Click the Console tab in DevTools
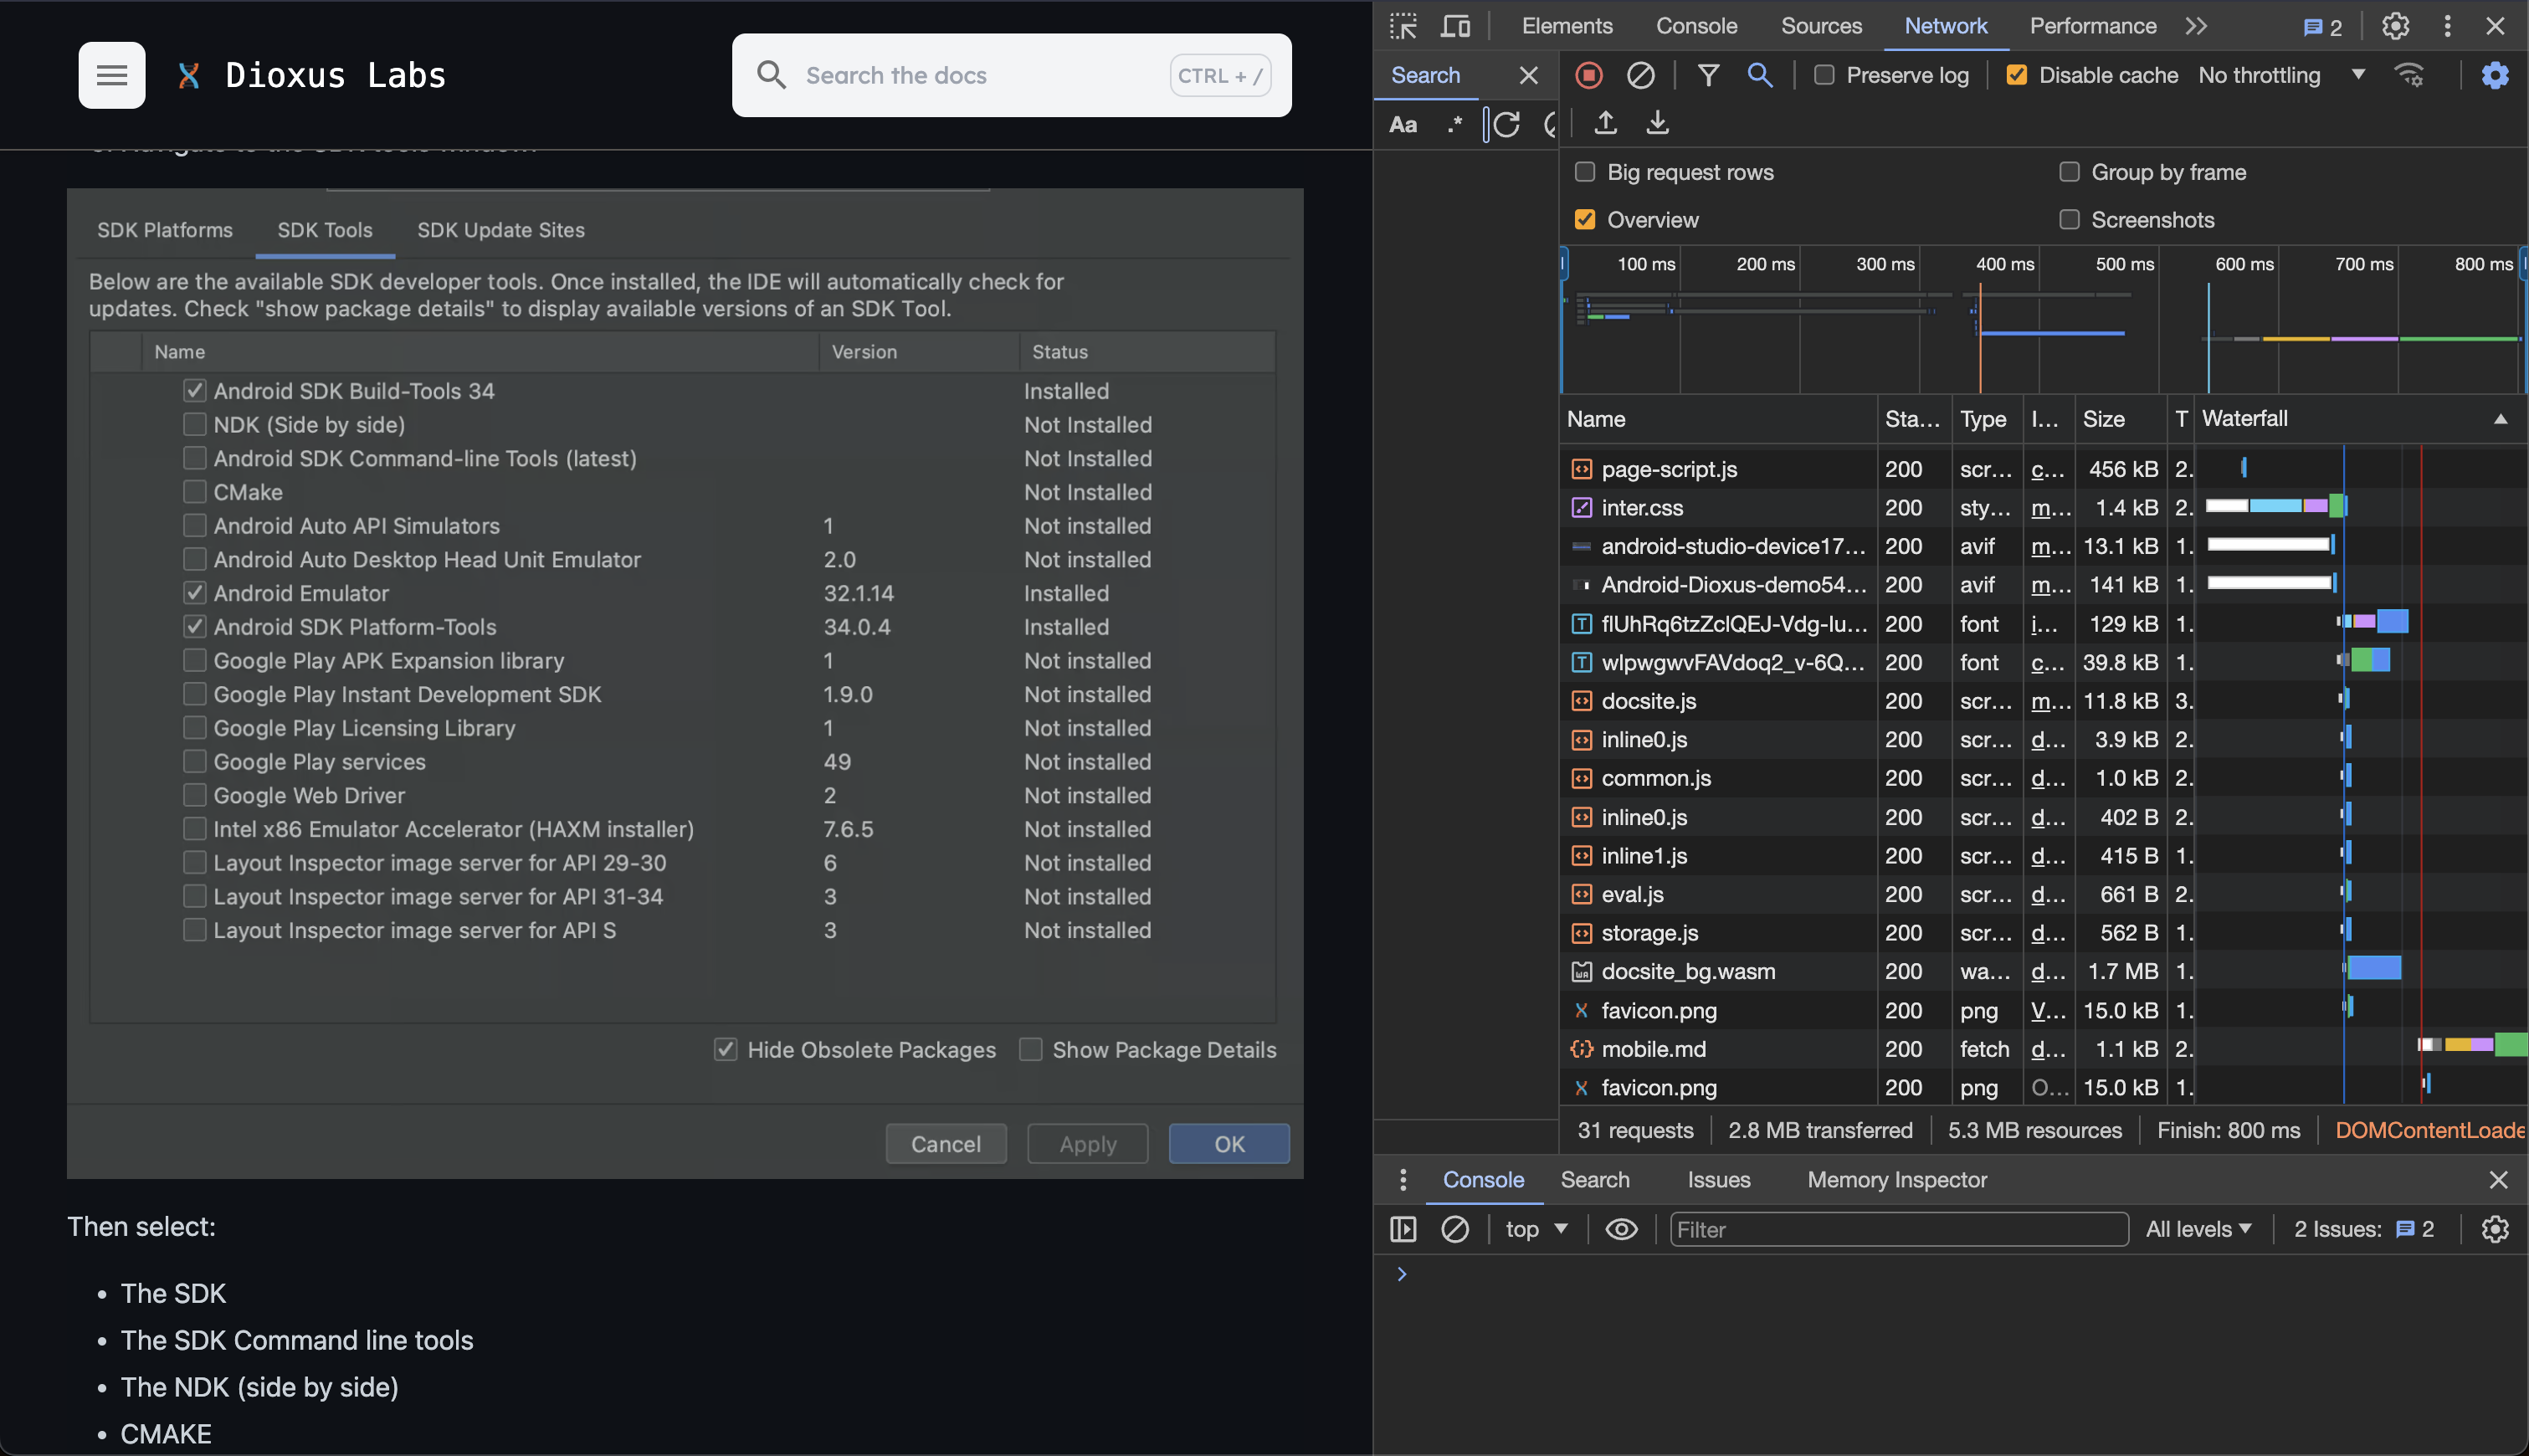This screenshot has height=1456, width=2529. point(1694,26)
